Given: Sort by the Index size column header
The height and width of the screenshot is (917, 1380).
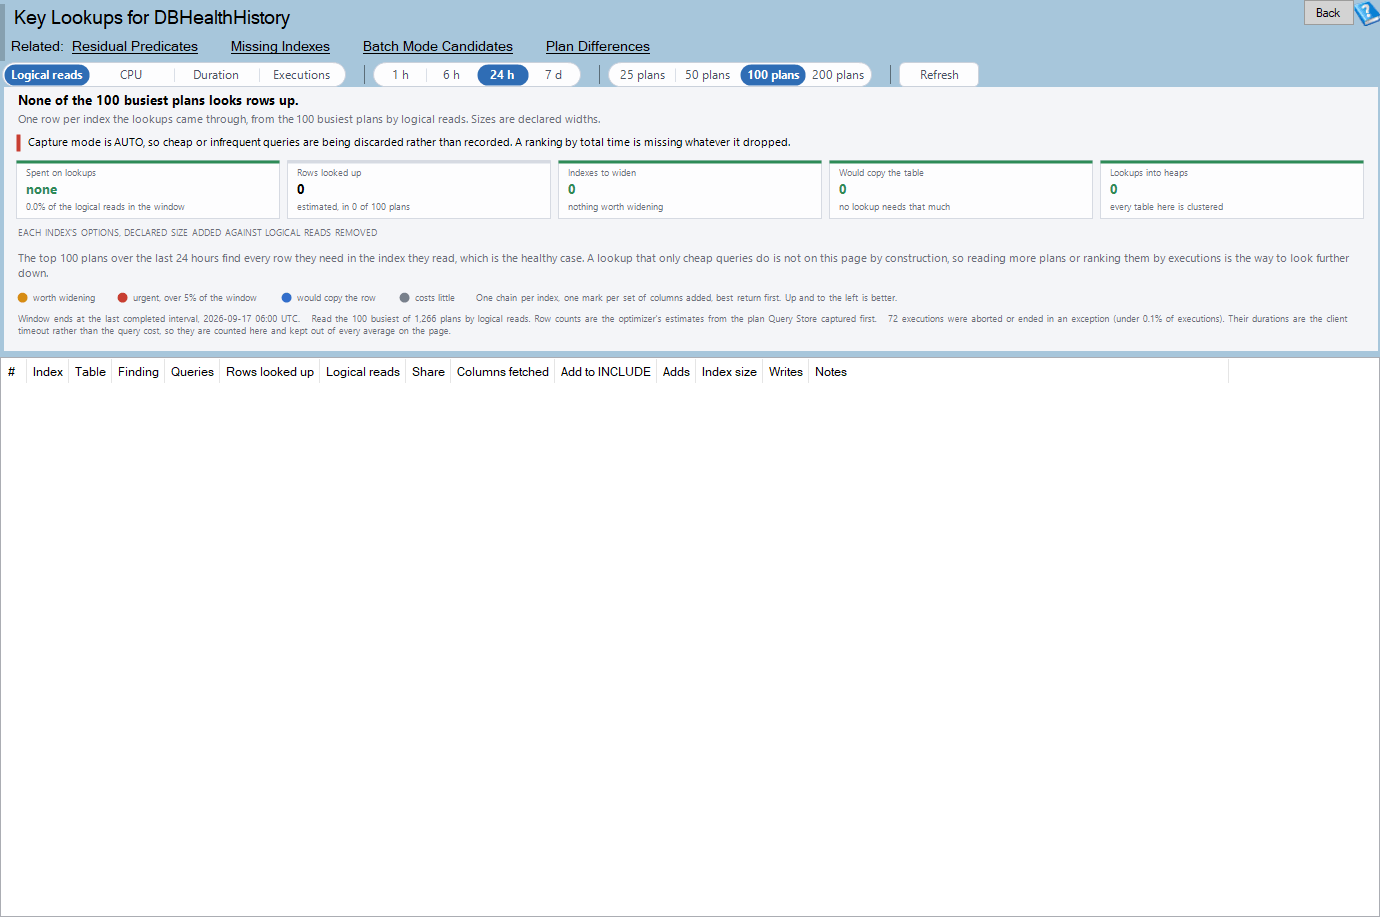Looking at the screenshot, I should (x=729, y=372).
